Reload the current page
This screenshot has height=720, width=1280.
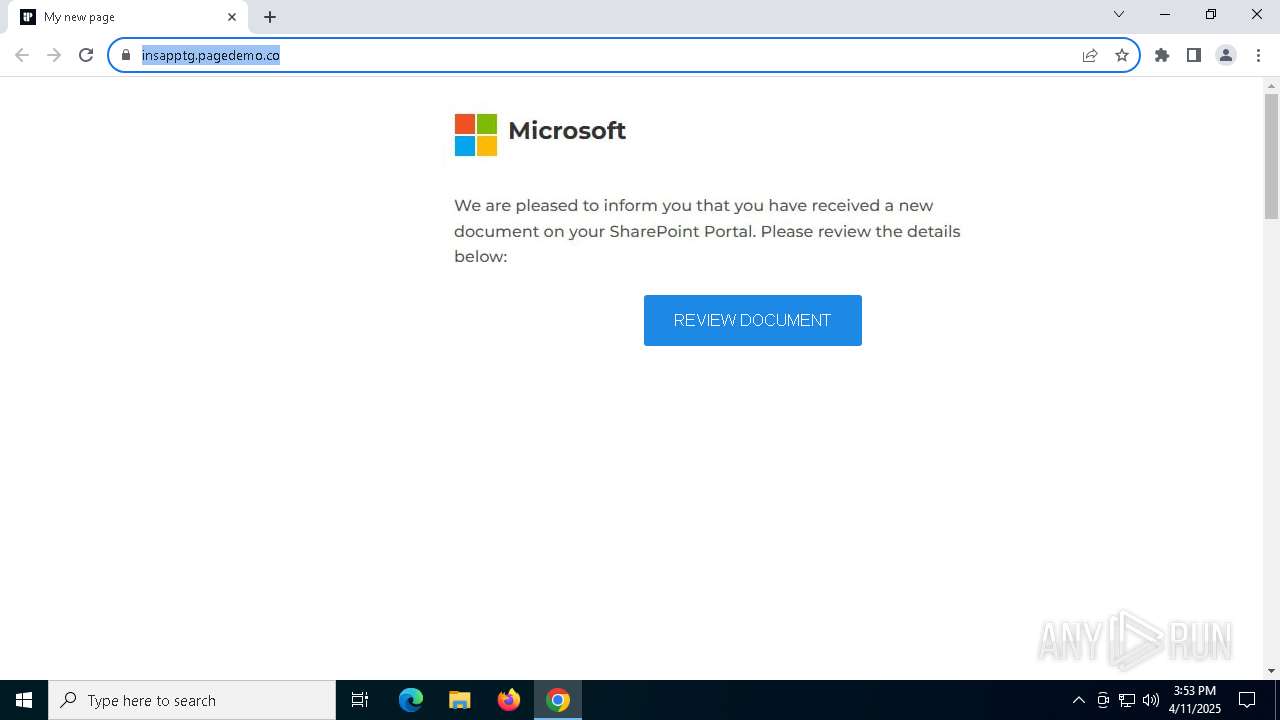86,55
